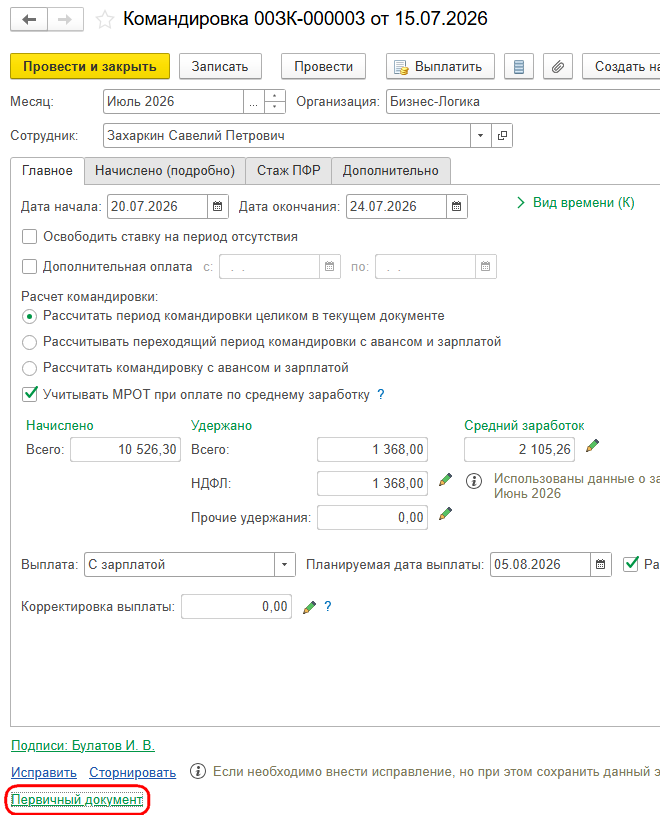The height and width of the screenshot is (815, 660).
Task: Click into the Месяц field Июль 2026
Action: (x=174, y=102)
